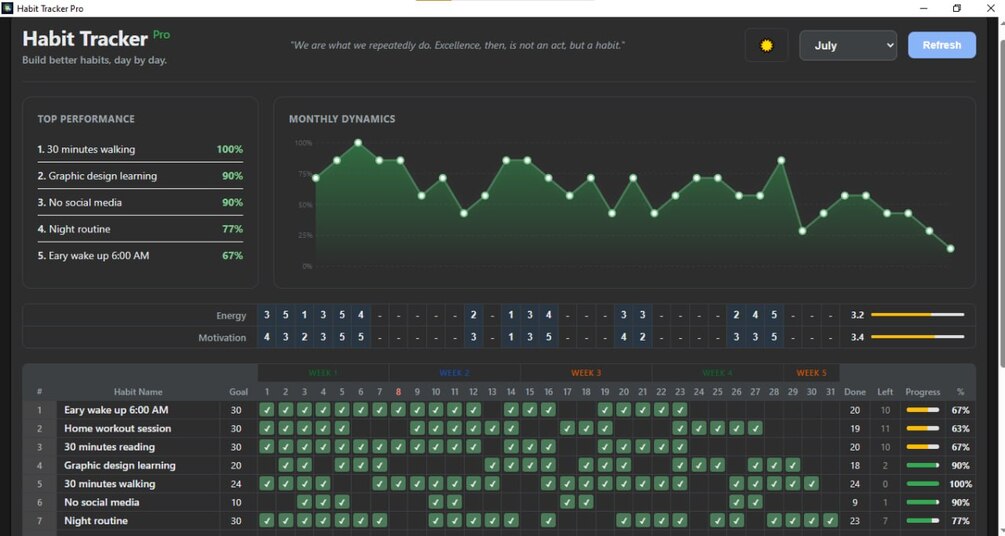Click the Energy day 12 value cell
Viewport: 1005px width, 536px height.
pyautogui.click(x=473, y=315)
